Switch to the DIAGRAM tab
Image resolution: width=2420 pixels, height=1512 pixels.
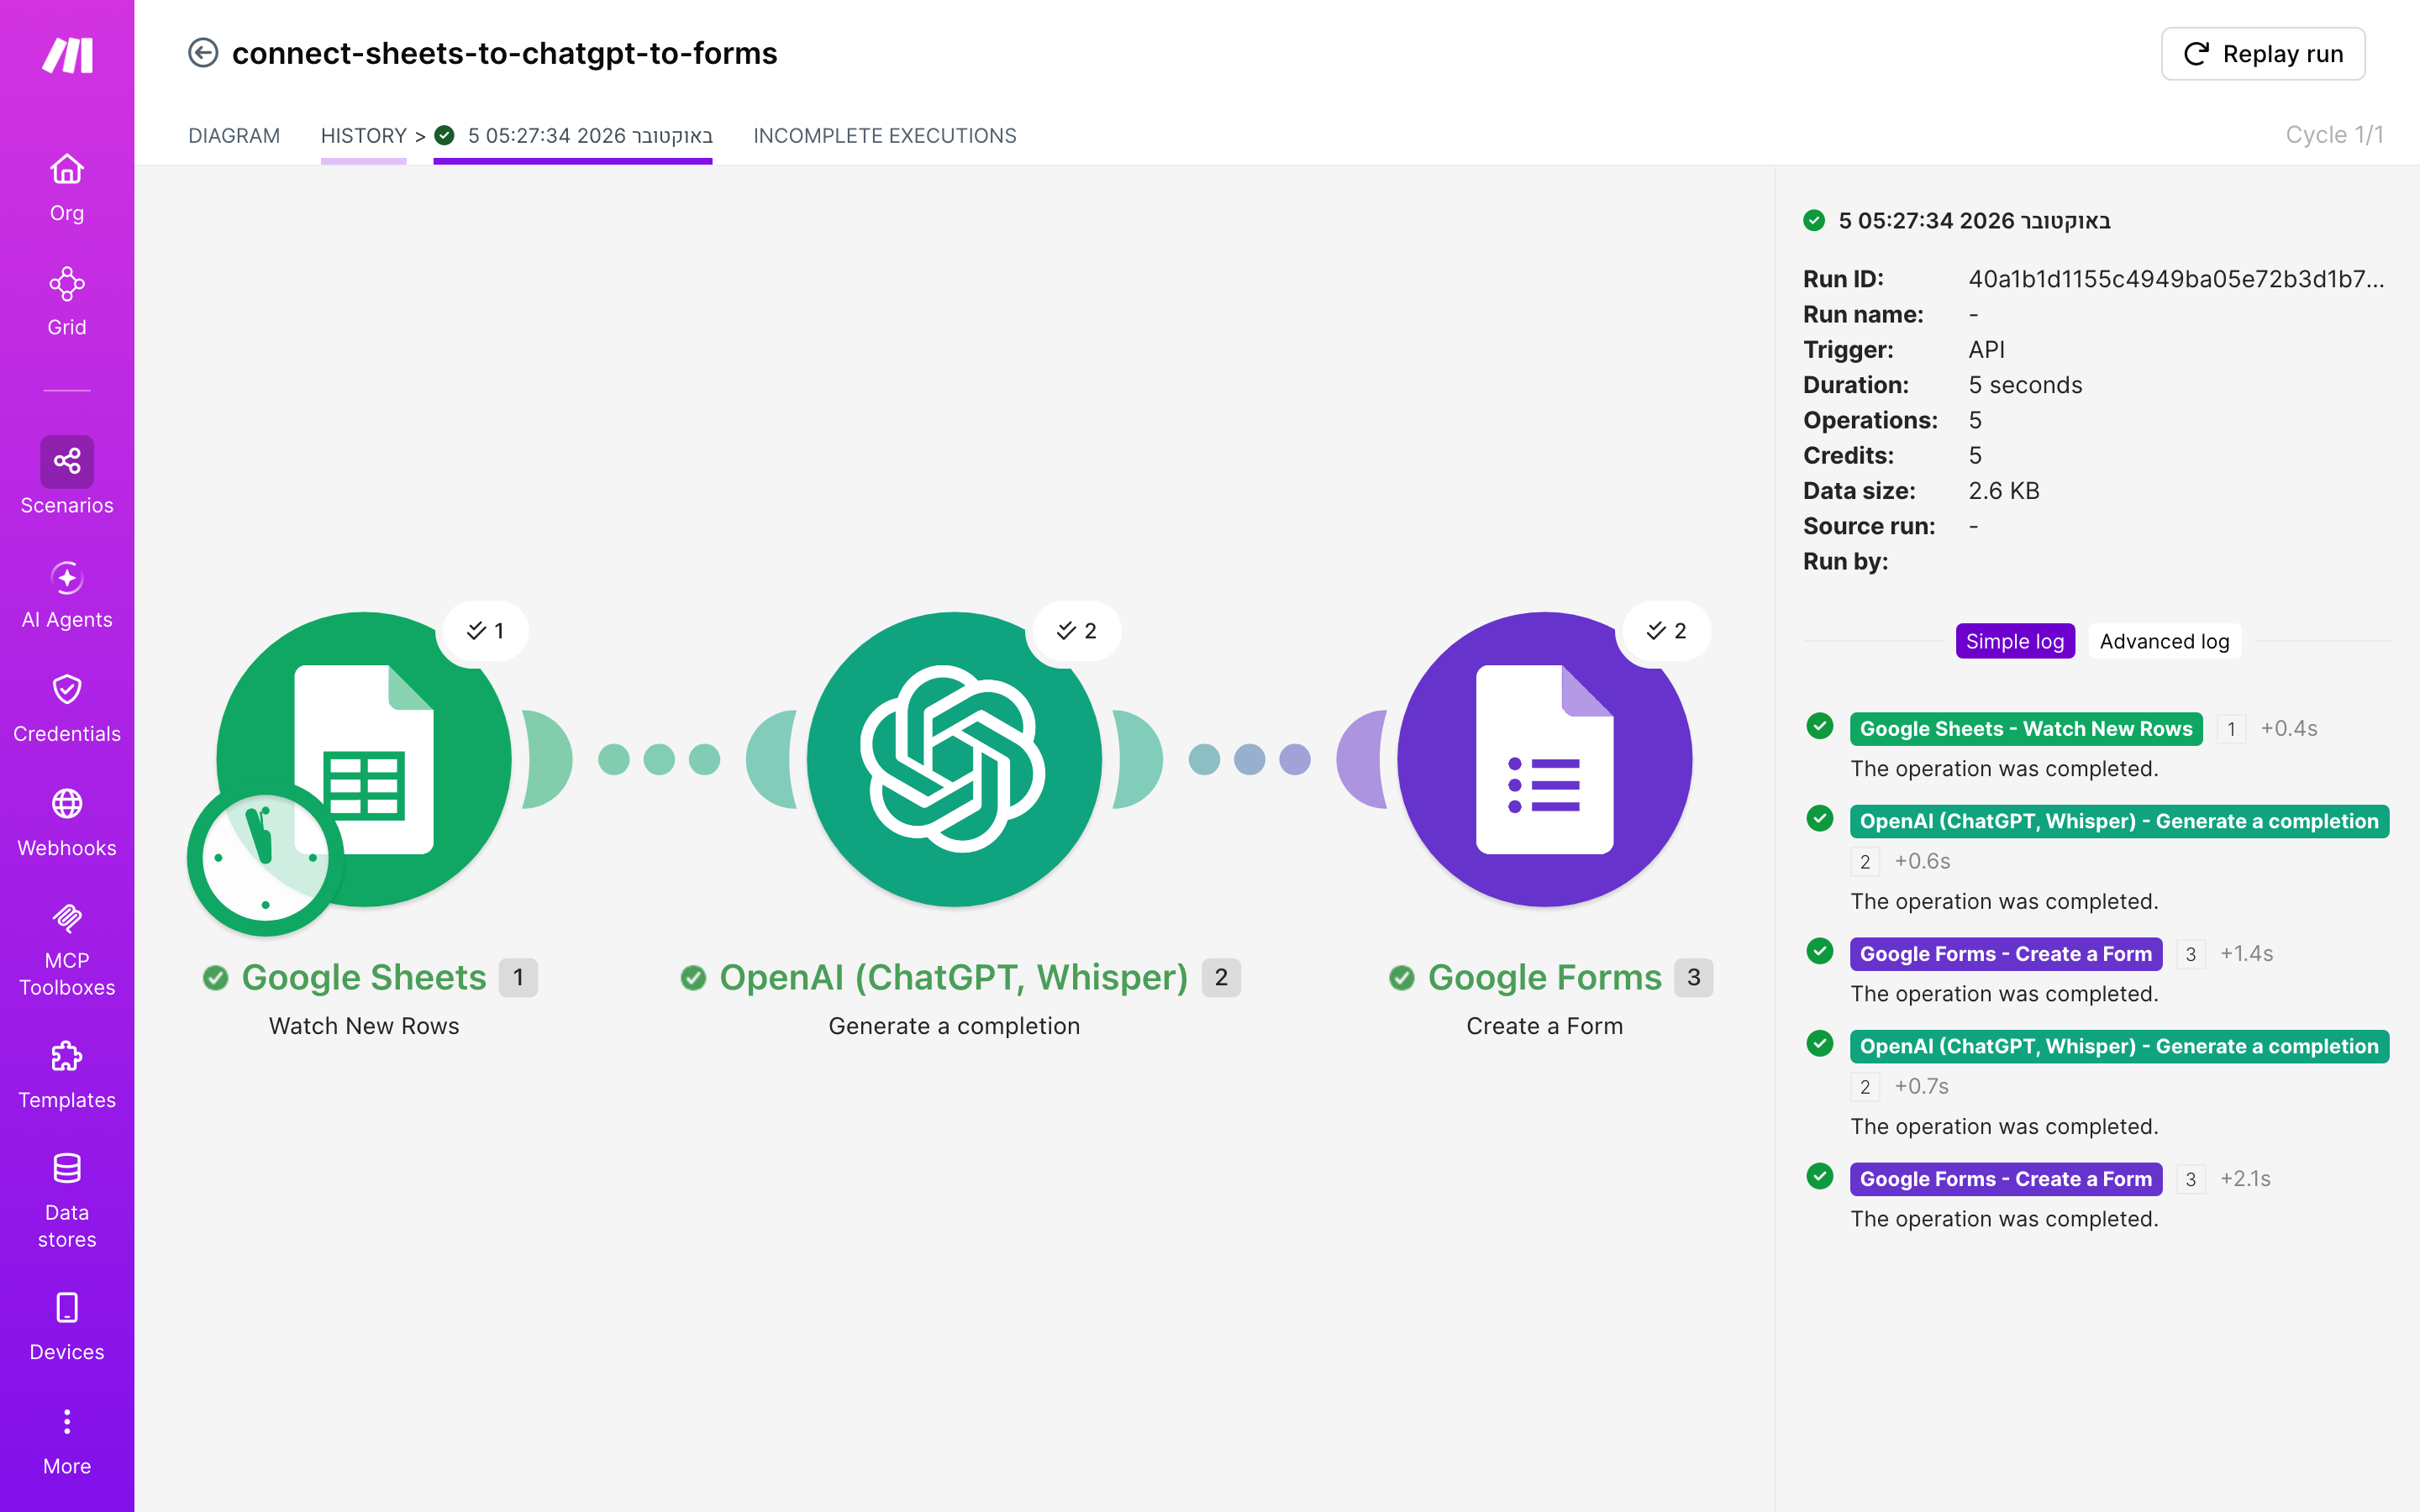[234, 136]
